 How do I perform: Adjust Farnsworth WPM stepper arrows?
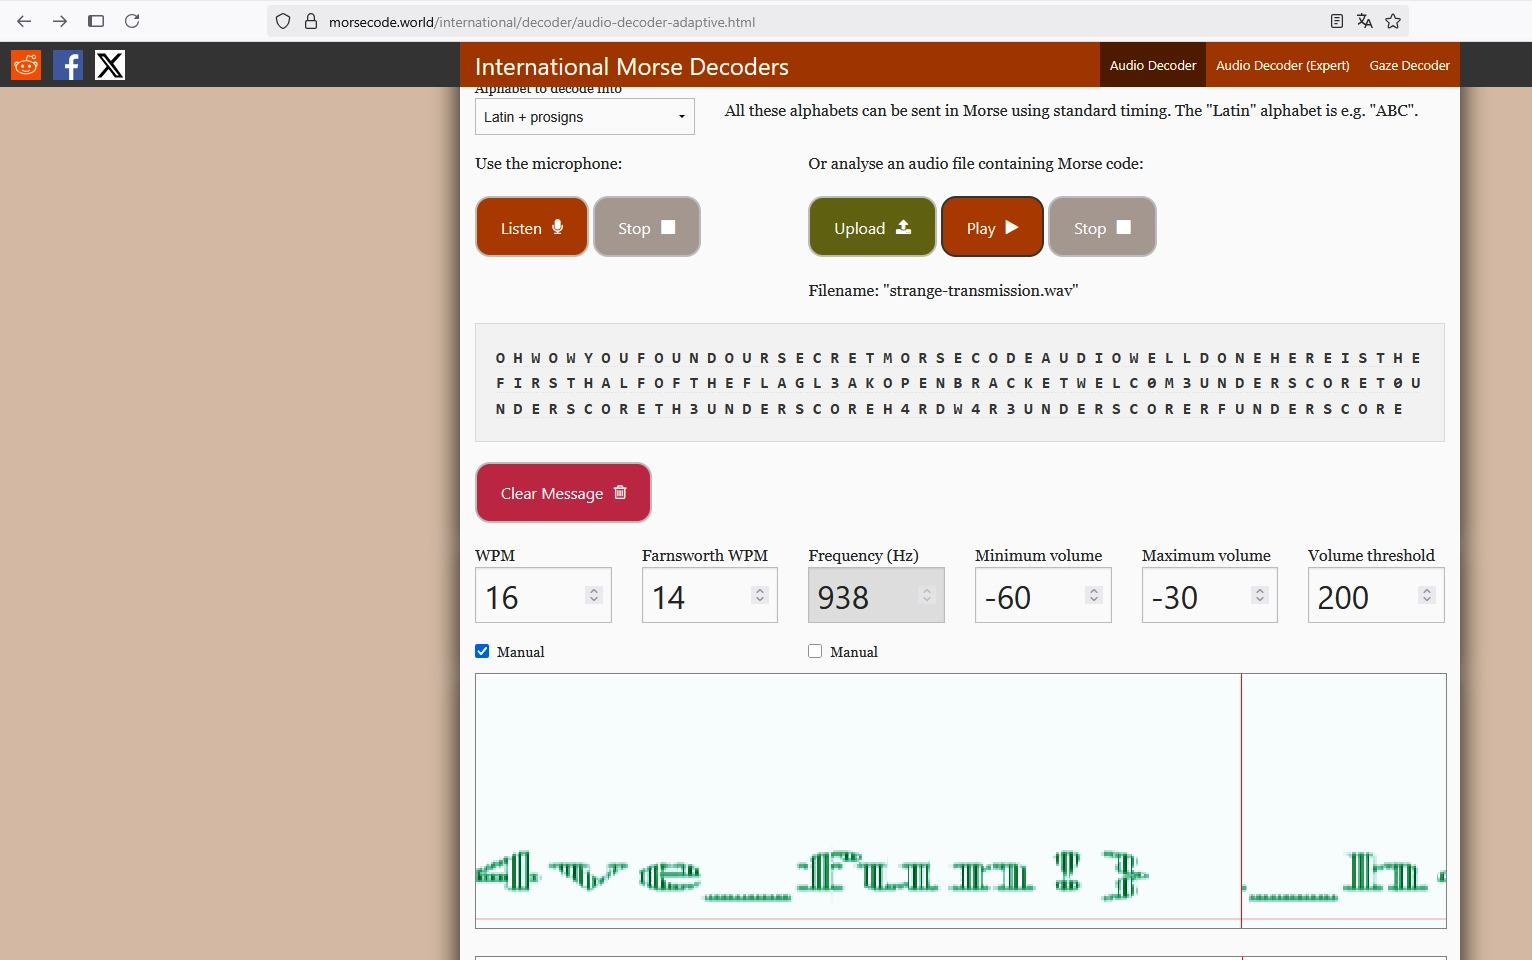[760, 595]
